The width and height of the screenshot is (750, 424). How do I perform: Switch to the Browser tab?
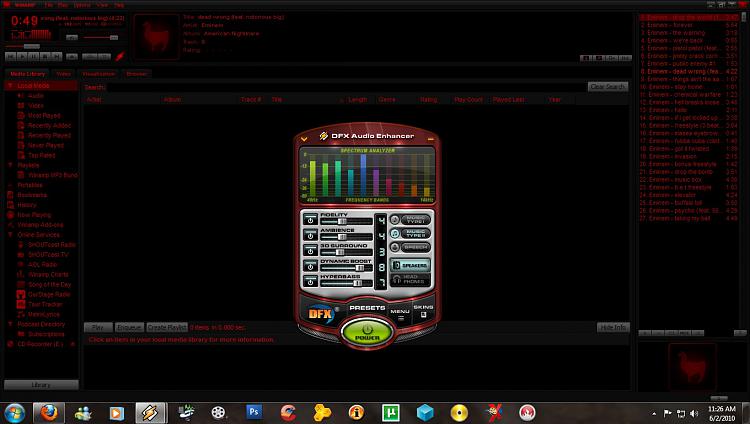(137, 74)
